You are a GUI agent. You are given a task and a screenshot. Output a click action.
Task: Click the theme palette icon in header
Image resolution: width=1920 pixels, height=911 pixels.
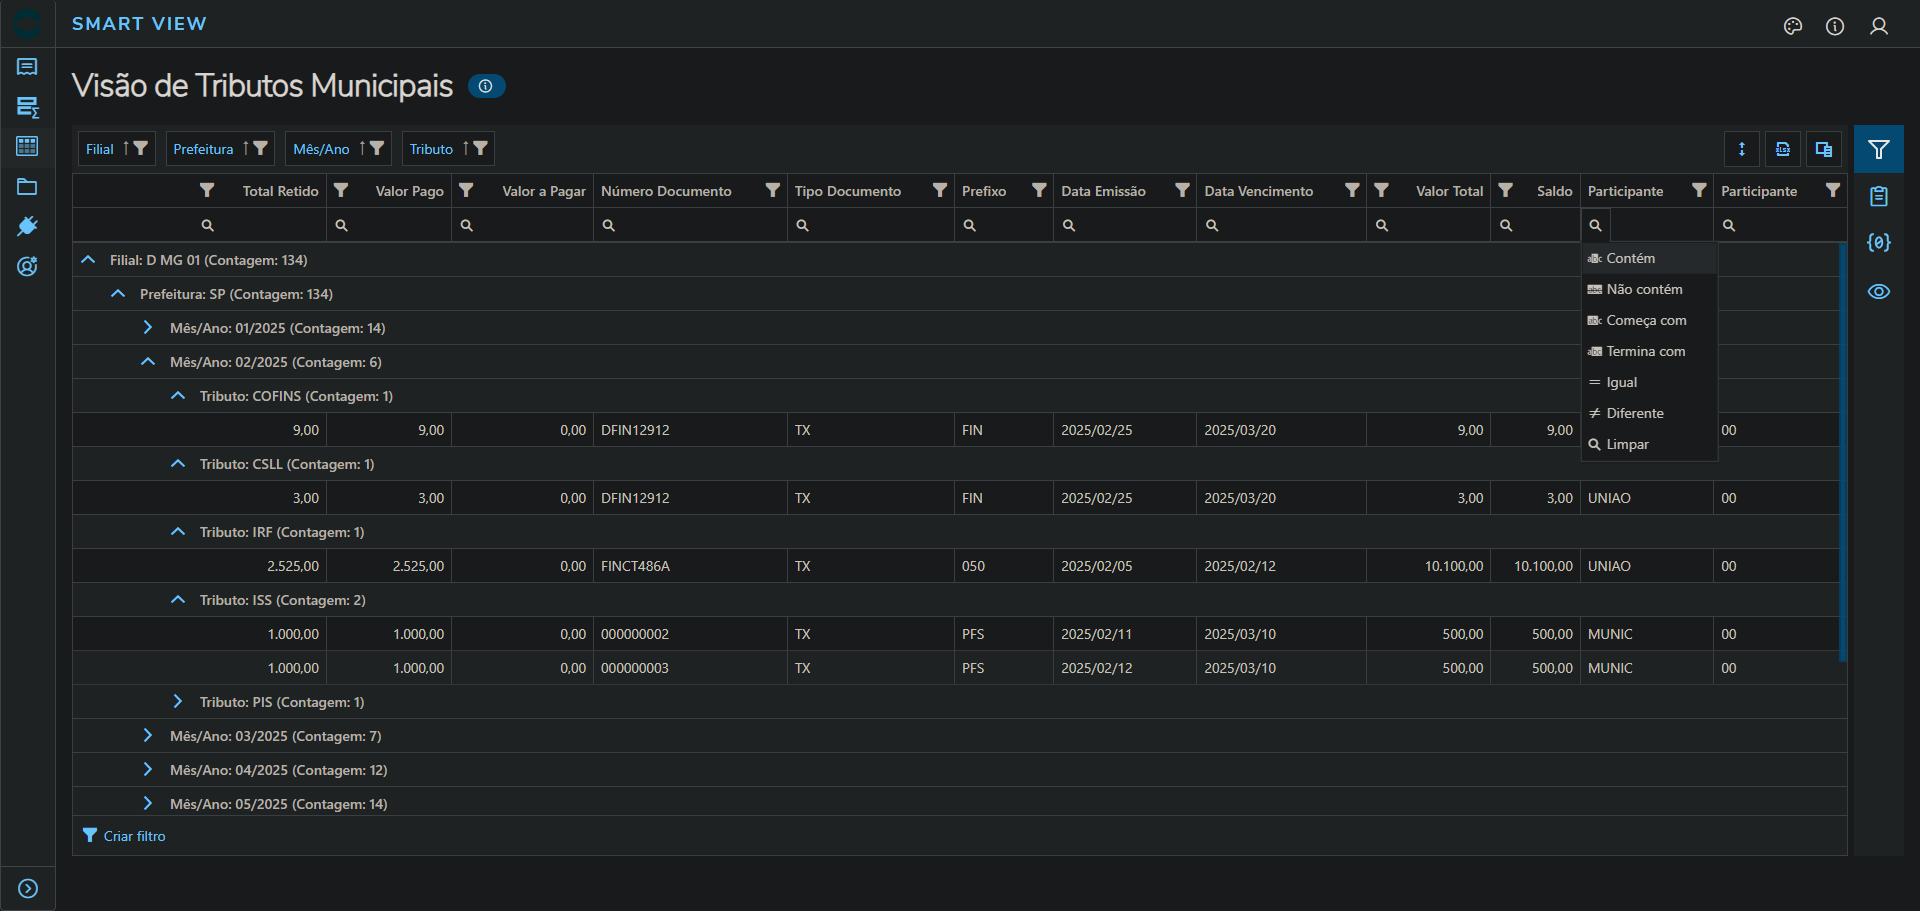coord(1793,26)
